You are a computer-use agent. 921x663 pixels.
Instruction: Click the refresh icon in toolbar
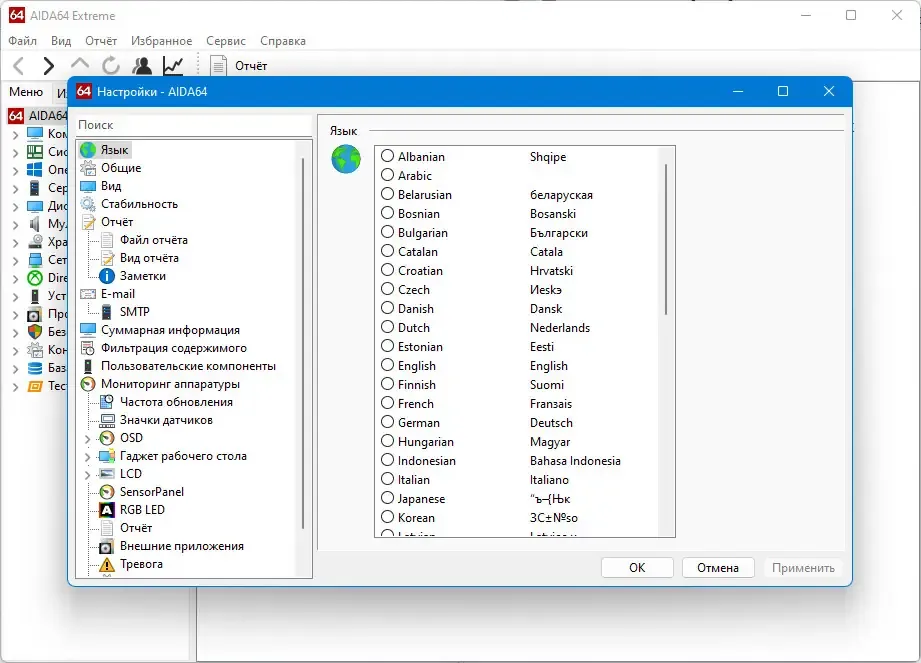tap(110, 66)
